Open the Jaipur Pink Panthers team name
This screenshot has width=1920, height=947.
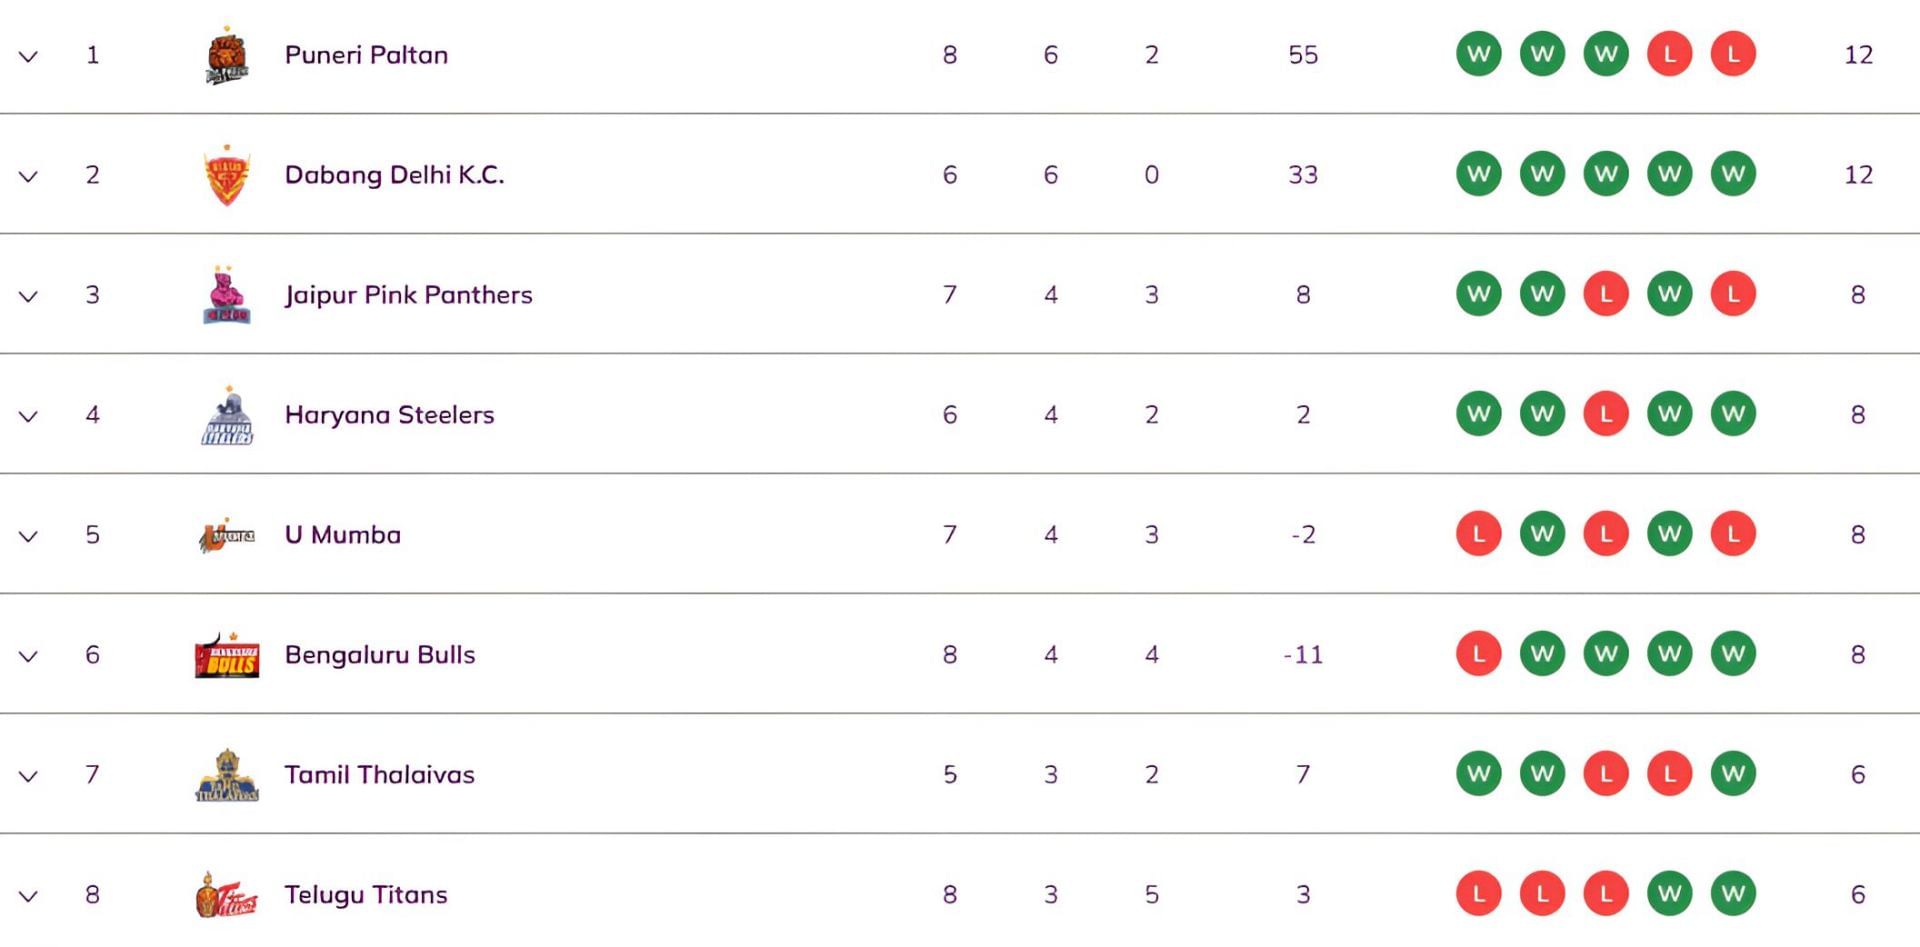click(408, 295)
